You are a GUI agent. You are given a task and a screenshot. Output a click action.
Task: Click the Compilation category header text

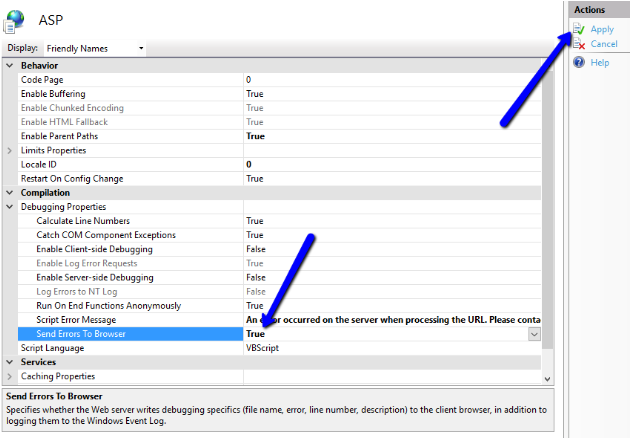click(45, 193)
